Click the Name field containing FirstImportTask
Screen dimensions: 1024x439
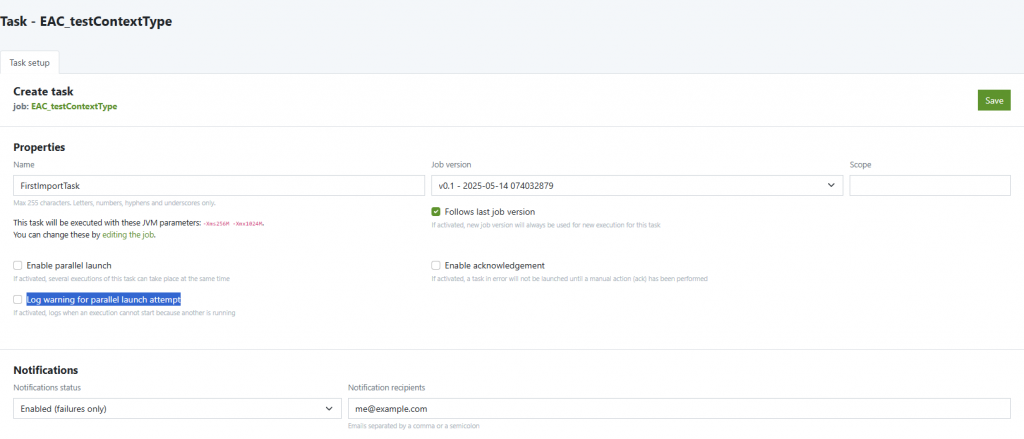[219, 186]
